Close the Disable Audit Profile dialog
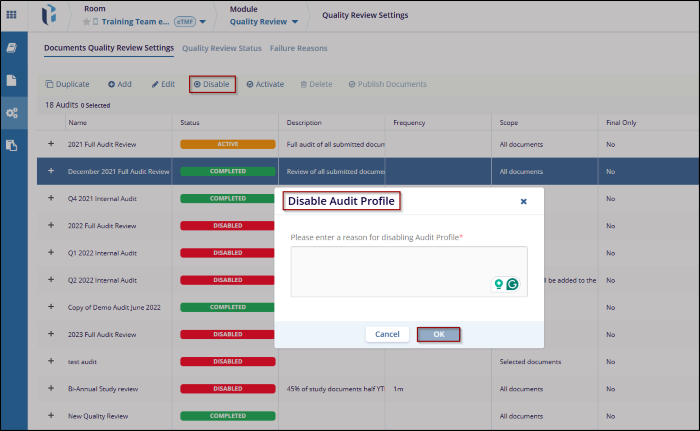700x431 pixels. (523, 201)
